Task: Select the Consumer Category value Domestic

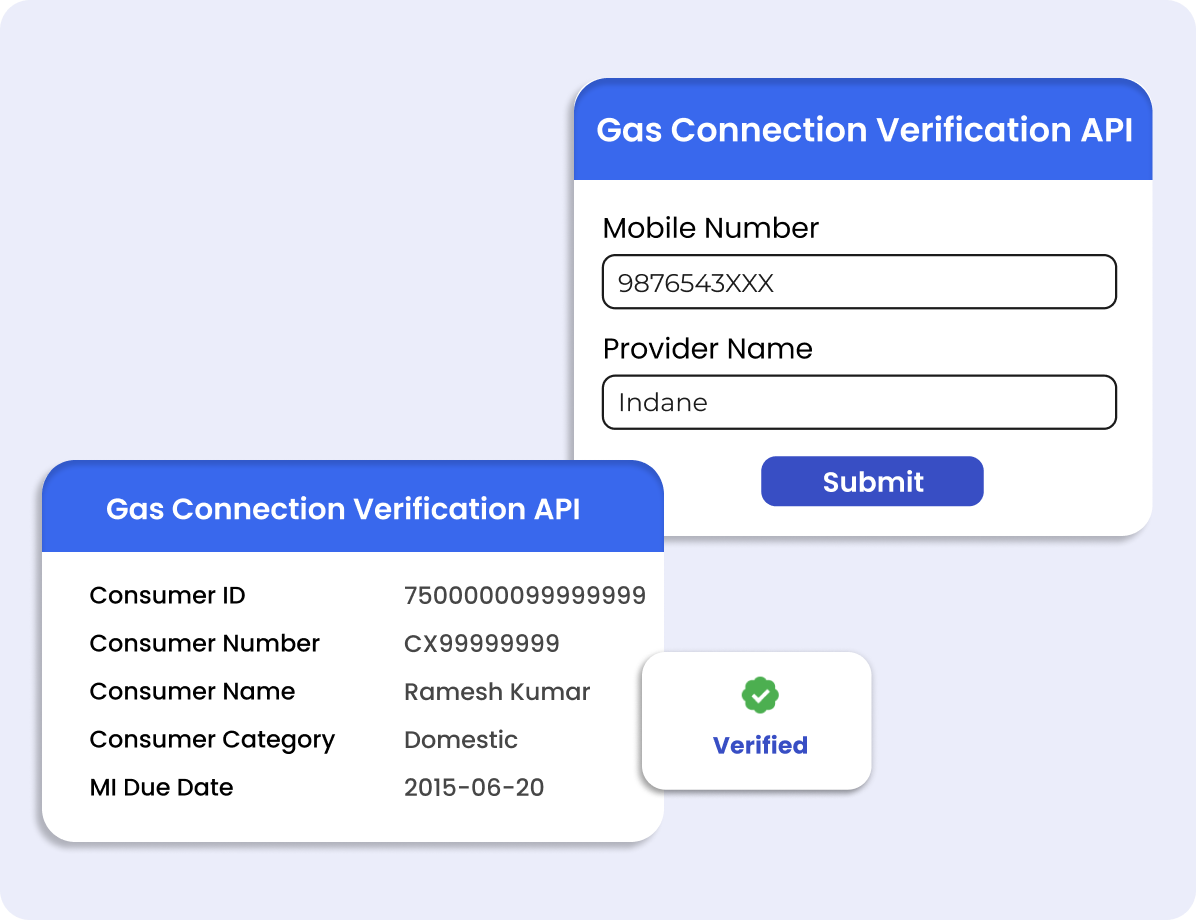Action: pyautogui.click(x=461, y=739)
